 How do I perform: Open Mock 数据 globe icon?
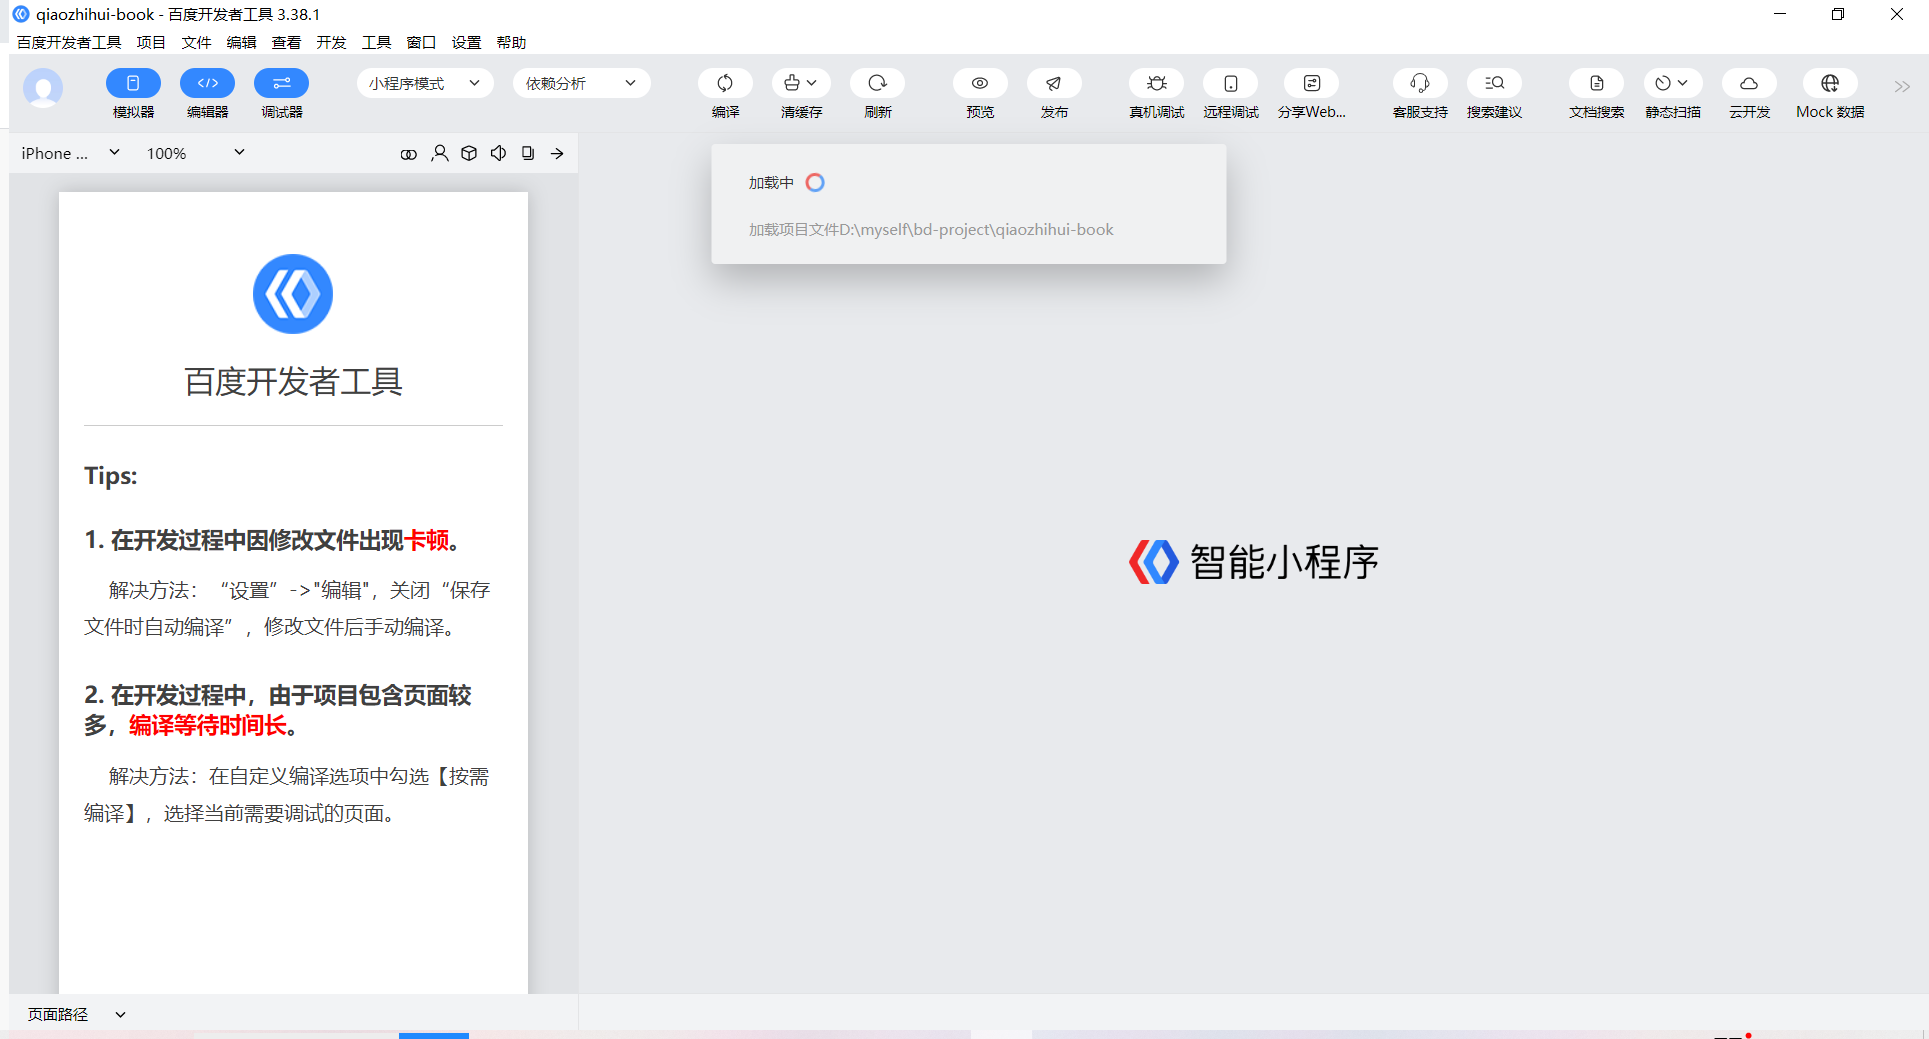pos(1830,83)
